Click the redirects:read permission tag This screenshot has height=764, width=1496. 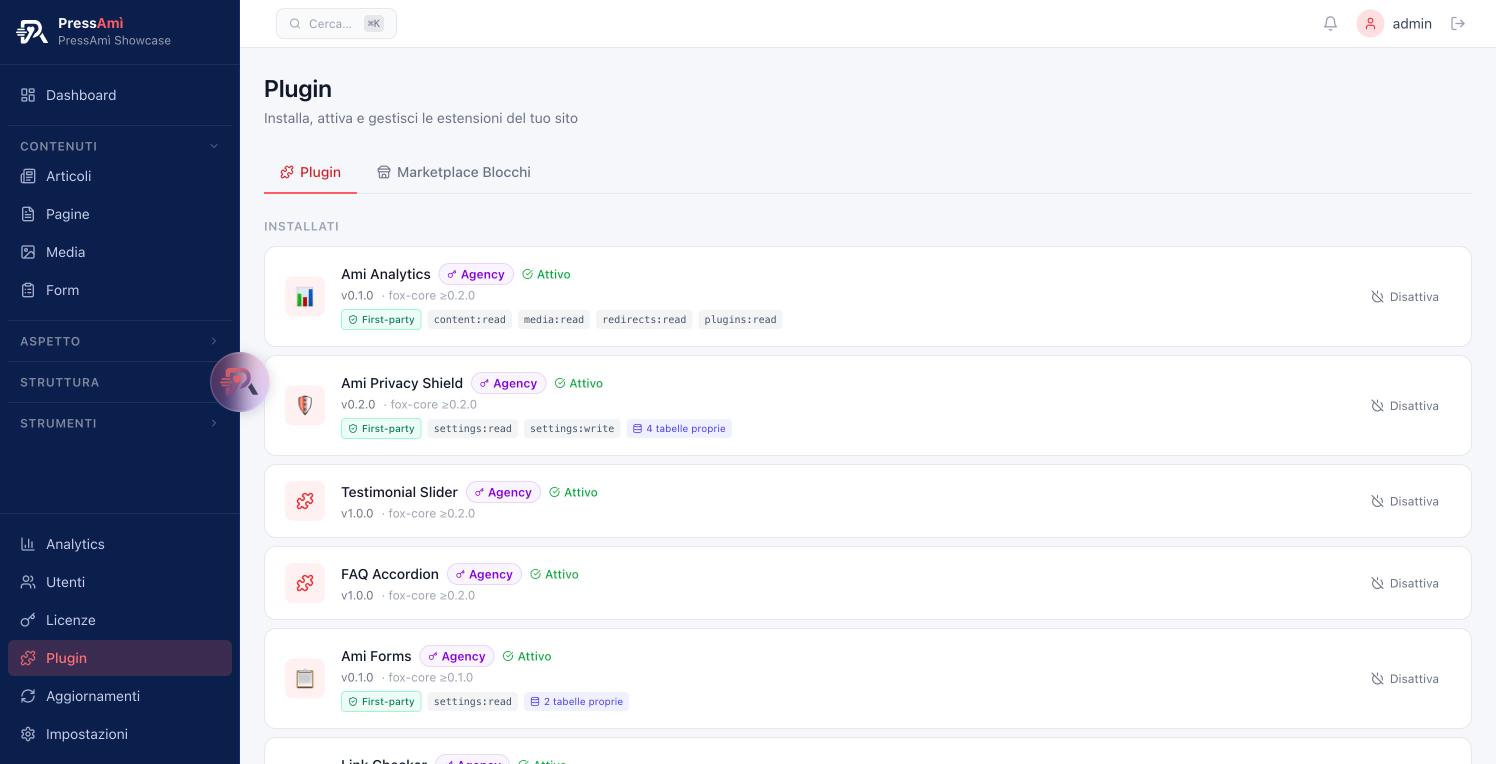tap(644, 320)
